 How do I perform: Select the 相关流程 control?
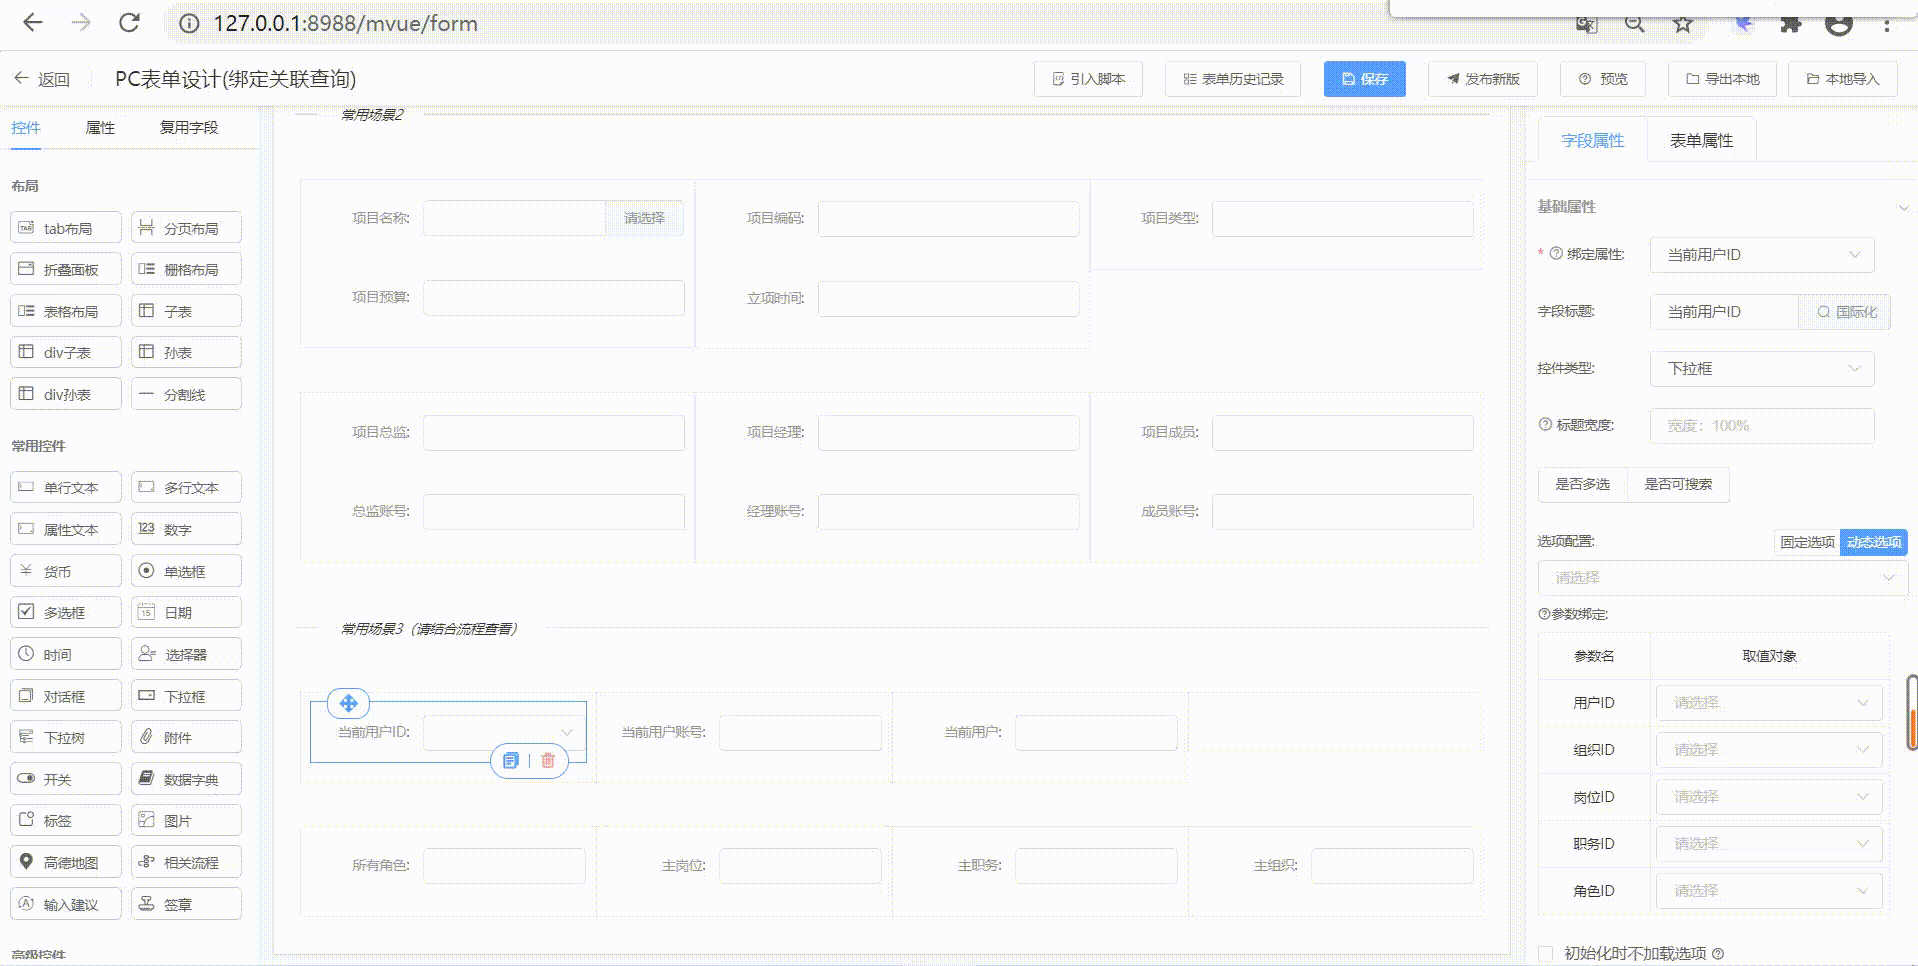click(186, 862)
